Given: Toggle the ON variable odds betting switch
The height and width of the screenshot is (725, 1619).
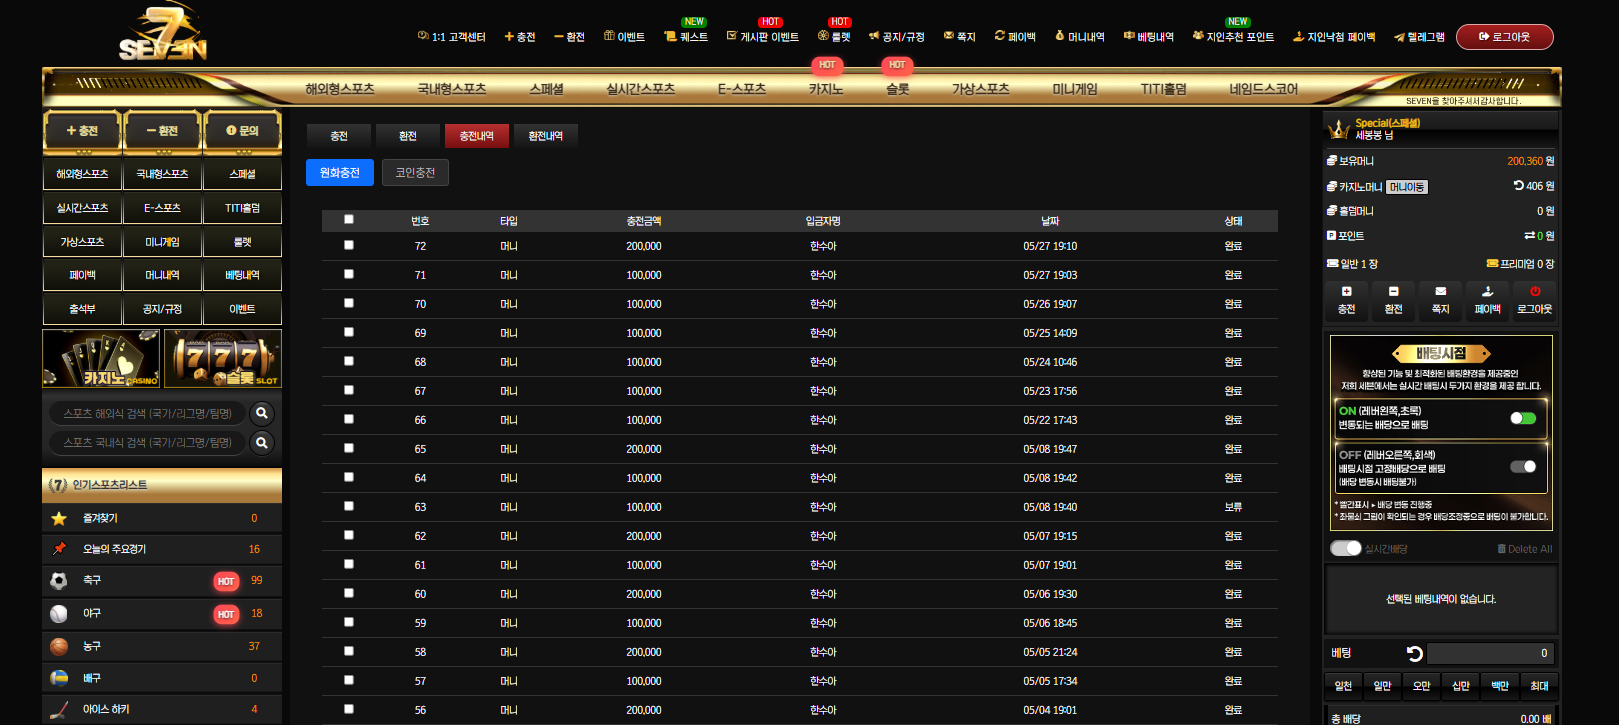Looking at the screenshot, I should tap(1523, 418).
